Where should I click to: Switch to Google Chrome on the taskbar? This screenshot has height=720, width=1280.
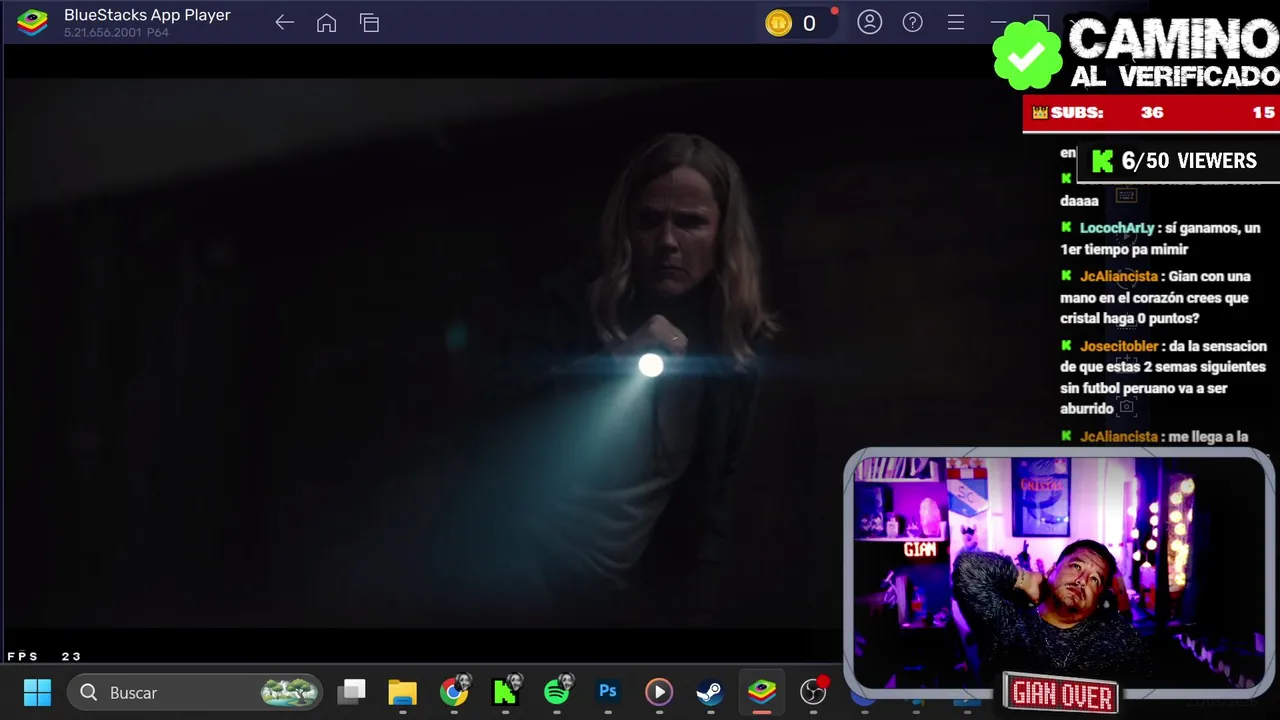pyautogui.click(x=454, y=692)
